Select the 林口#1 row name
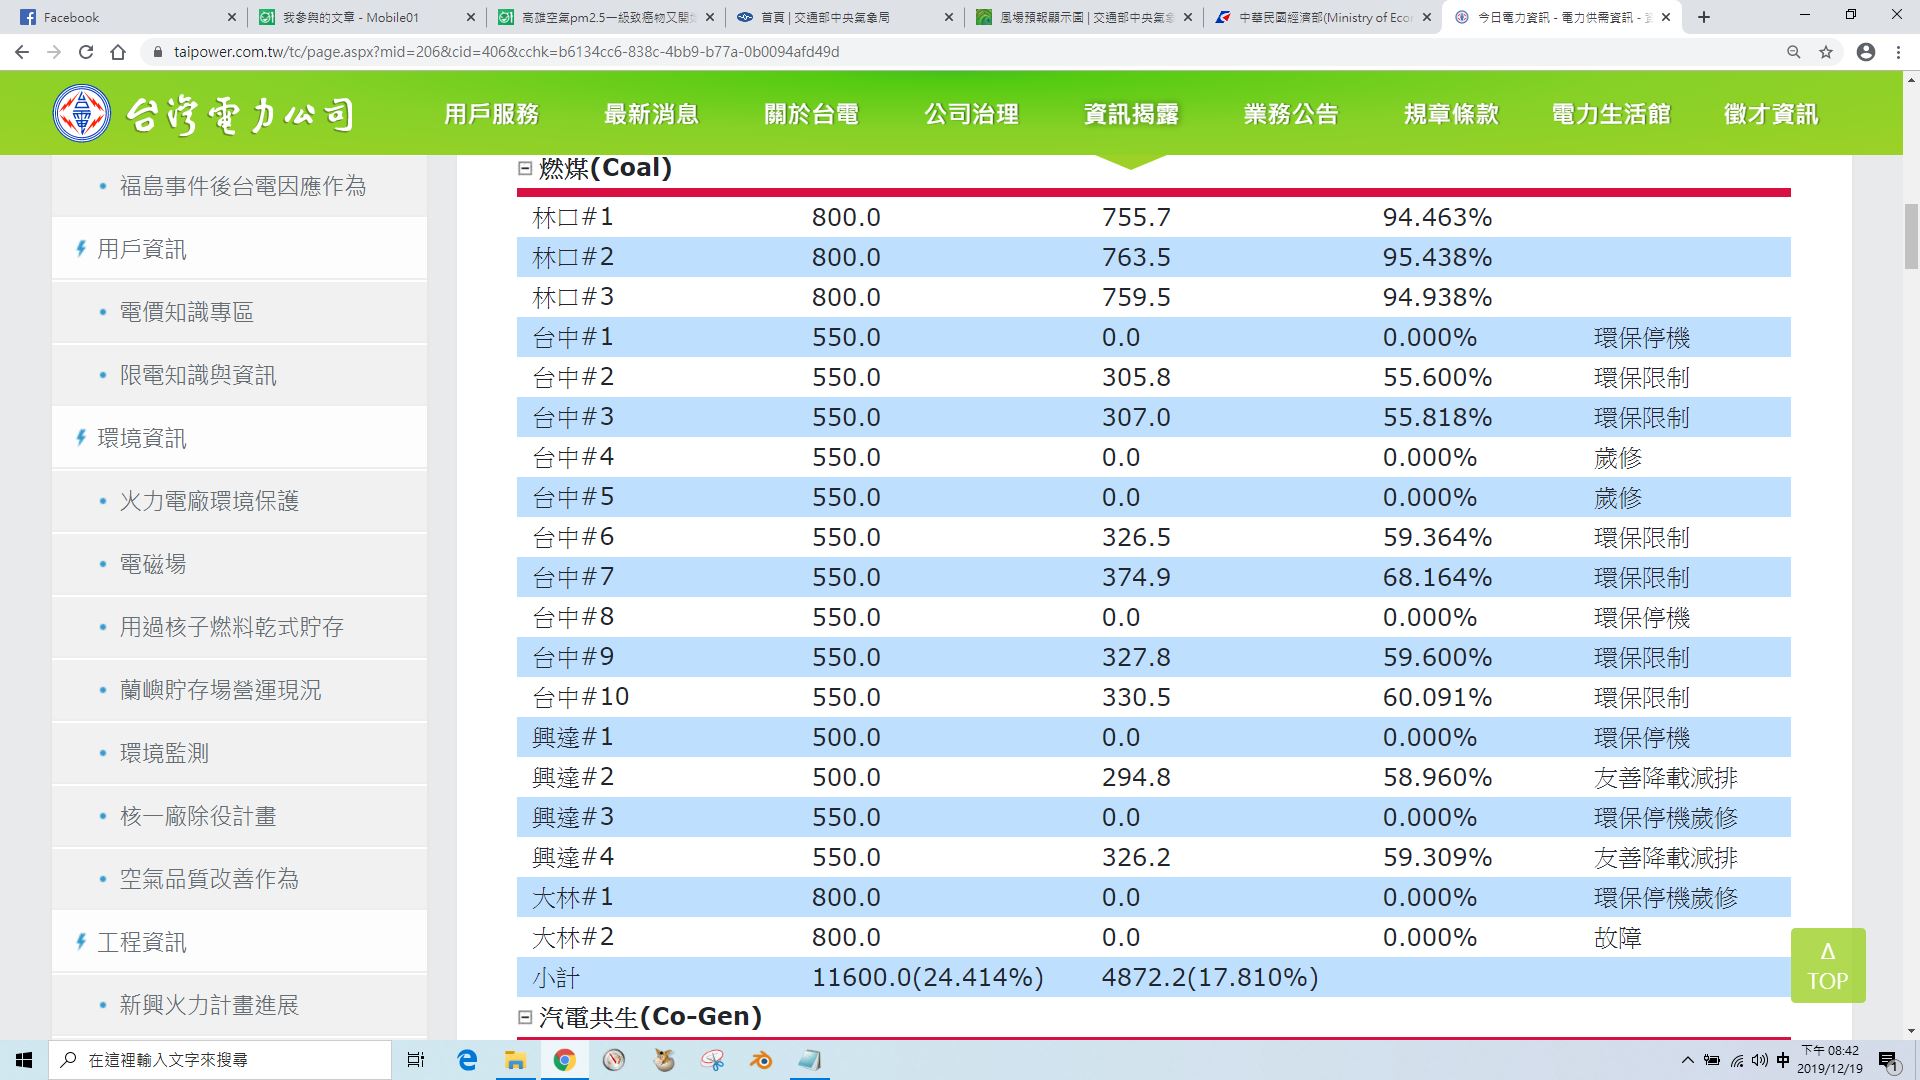This screenshot has width=1920, height=1080. 573,217
